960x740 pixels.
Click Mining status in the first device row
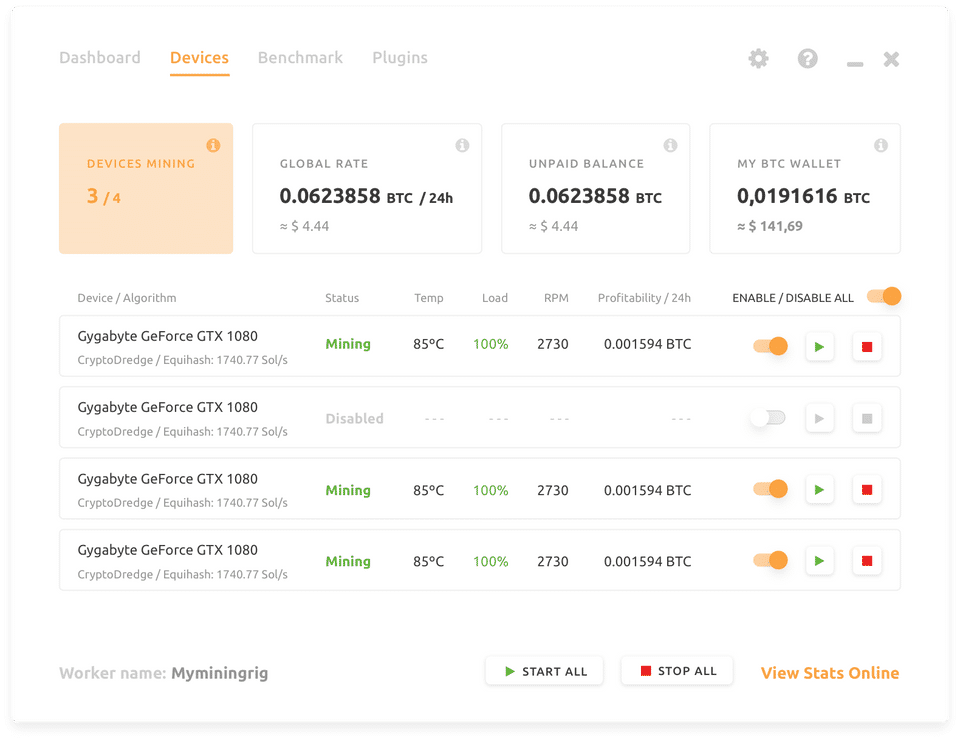pyautogui.click(x=348, y=345)
